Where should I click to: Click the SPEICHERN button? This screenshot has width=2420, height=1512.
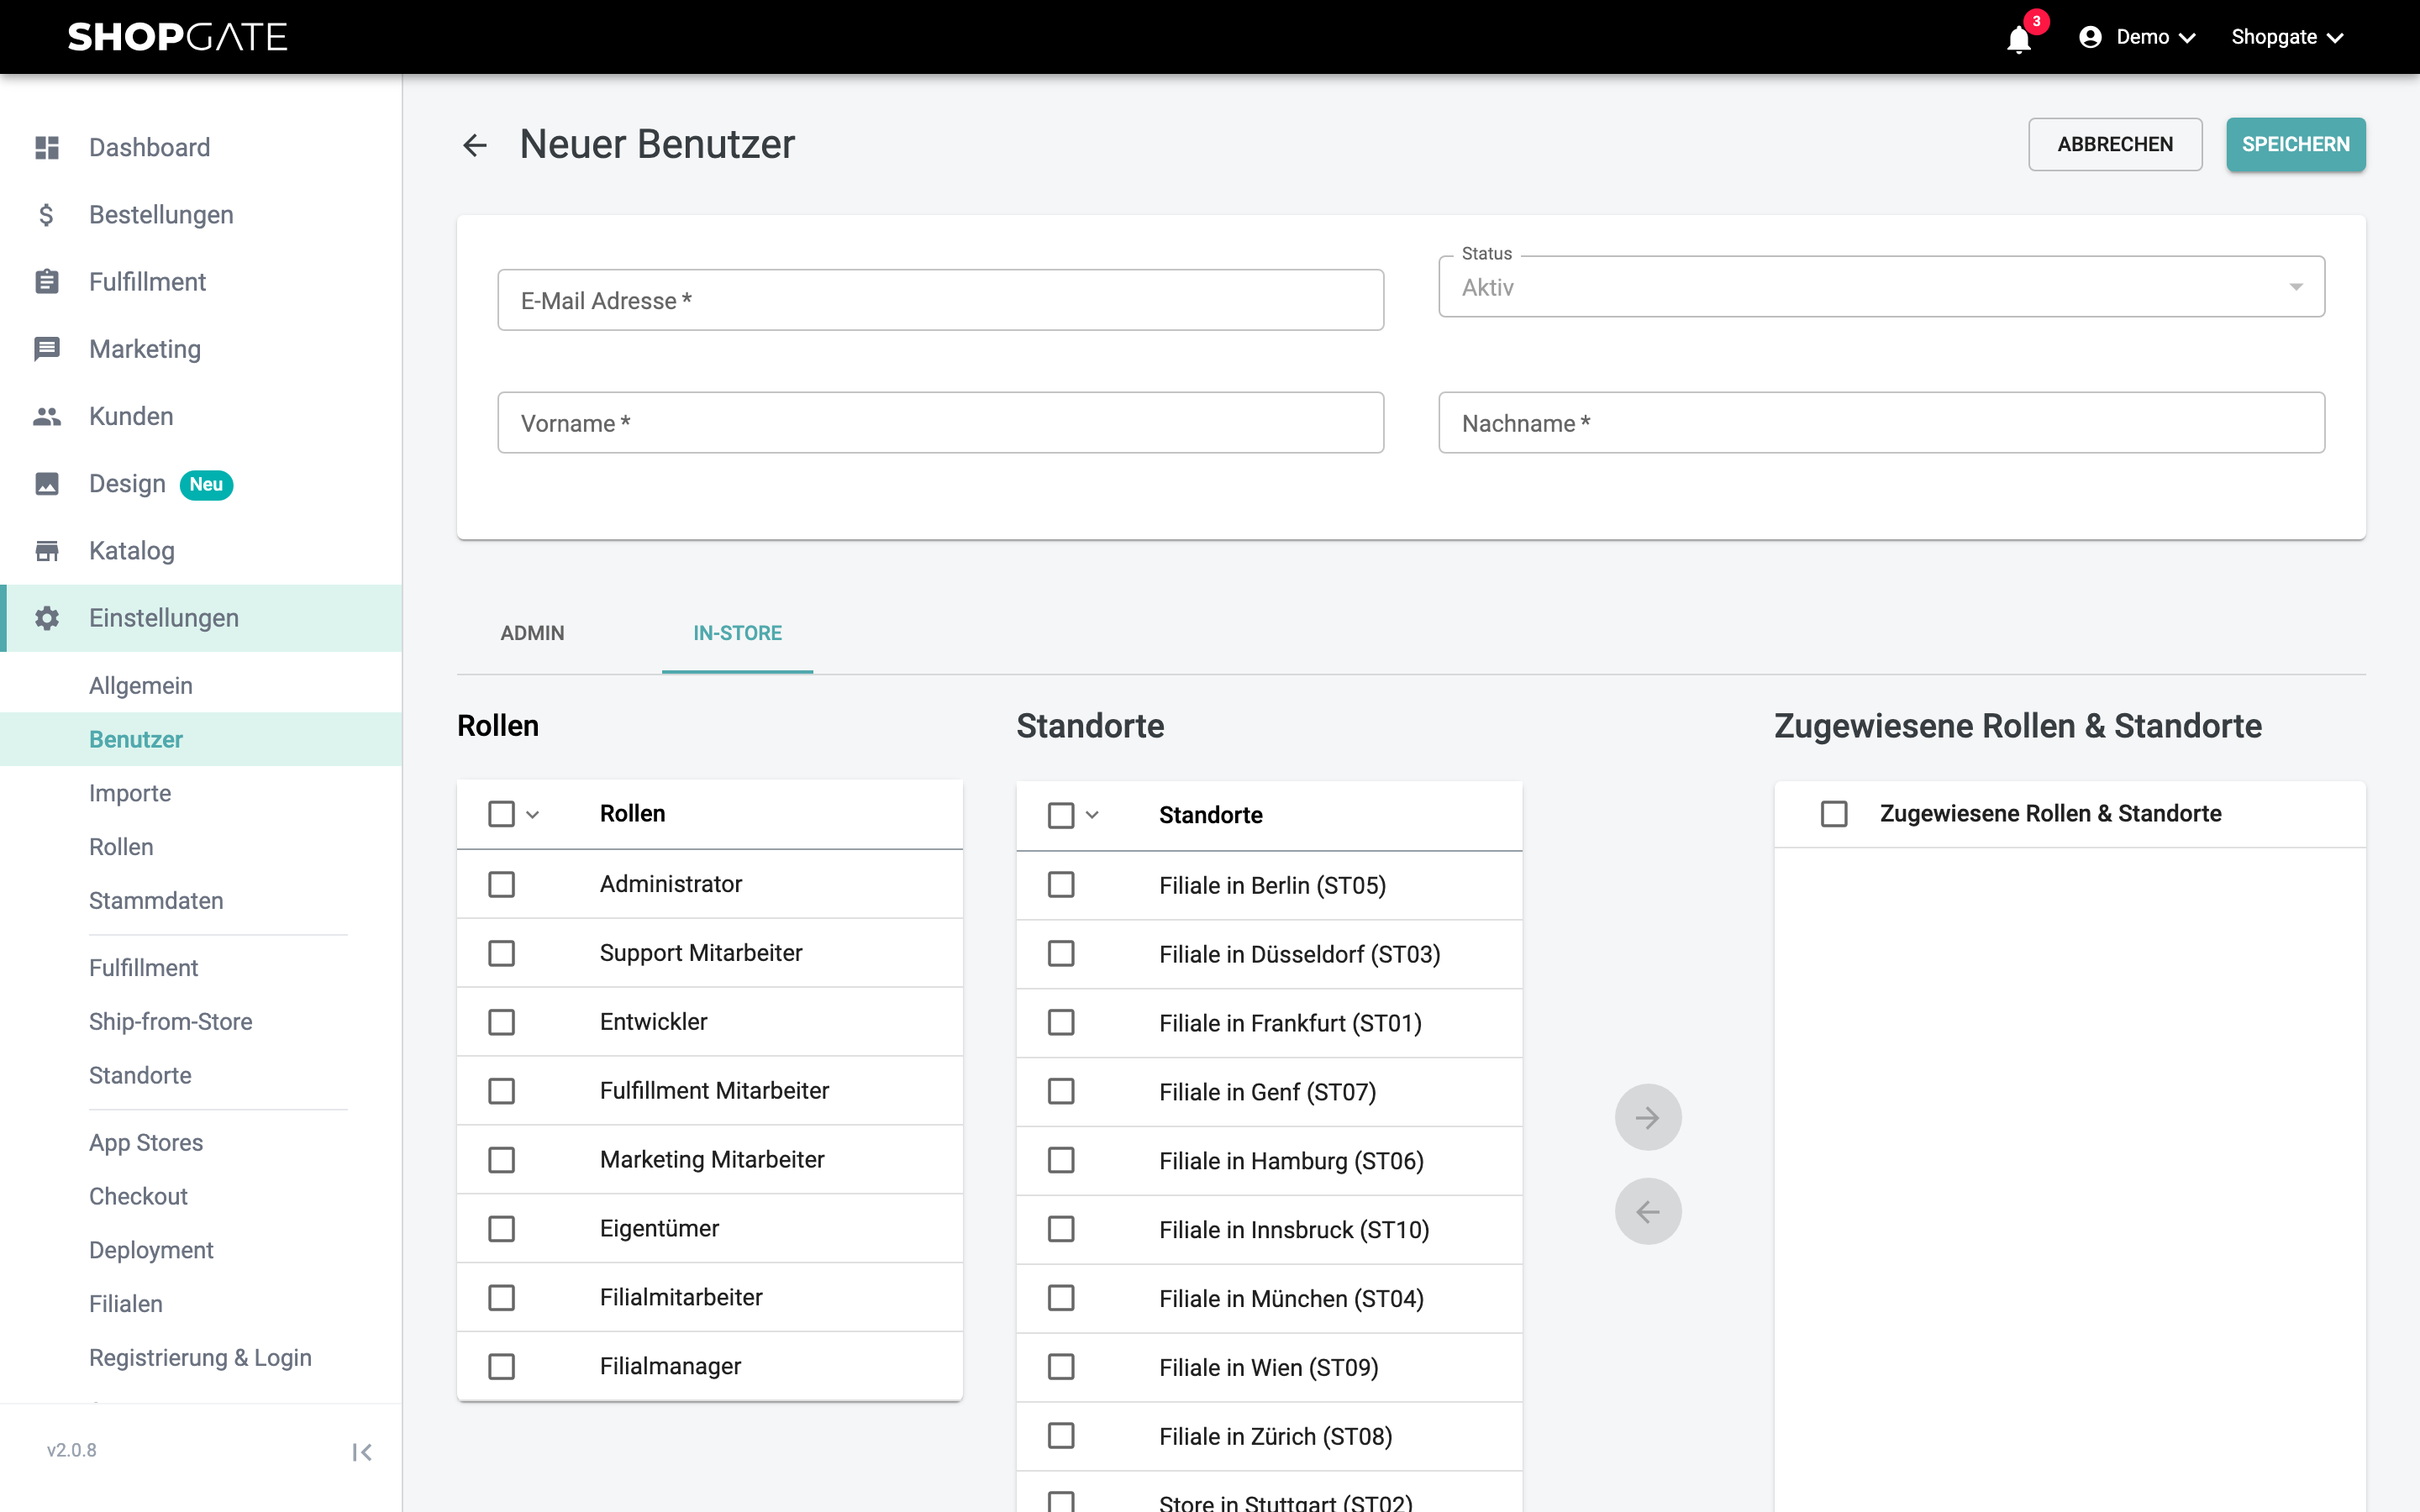click(2295, 144)
